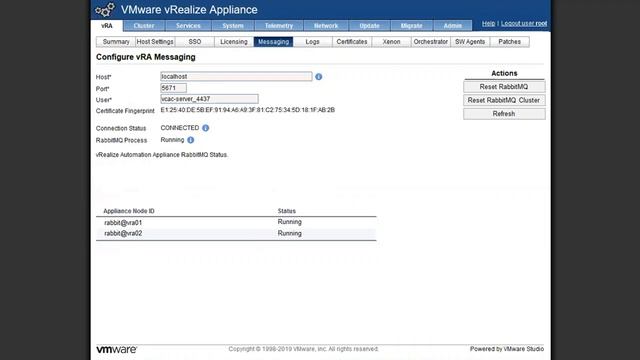Go to the Migrate tab
Screen dimensions: 640x360
411,26
